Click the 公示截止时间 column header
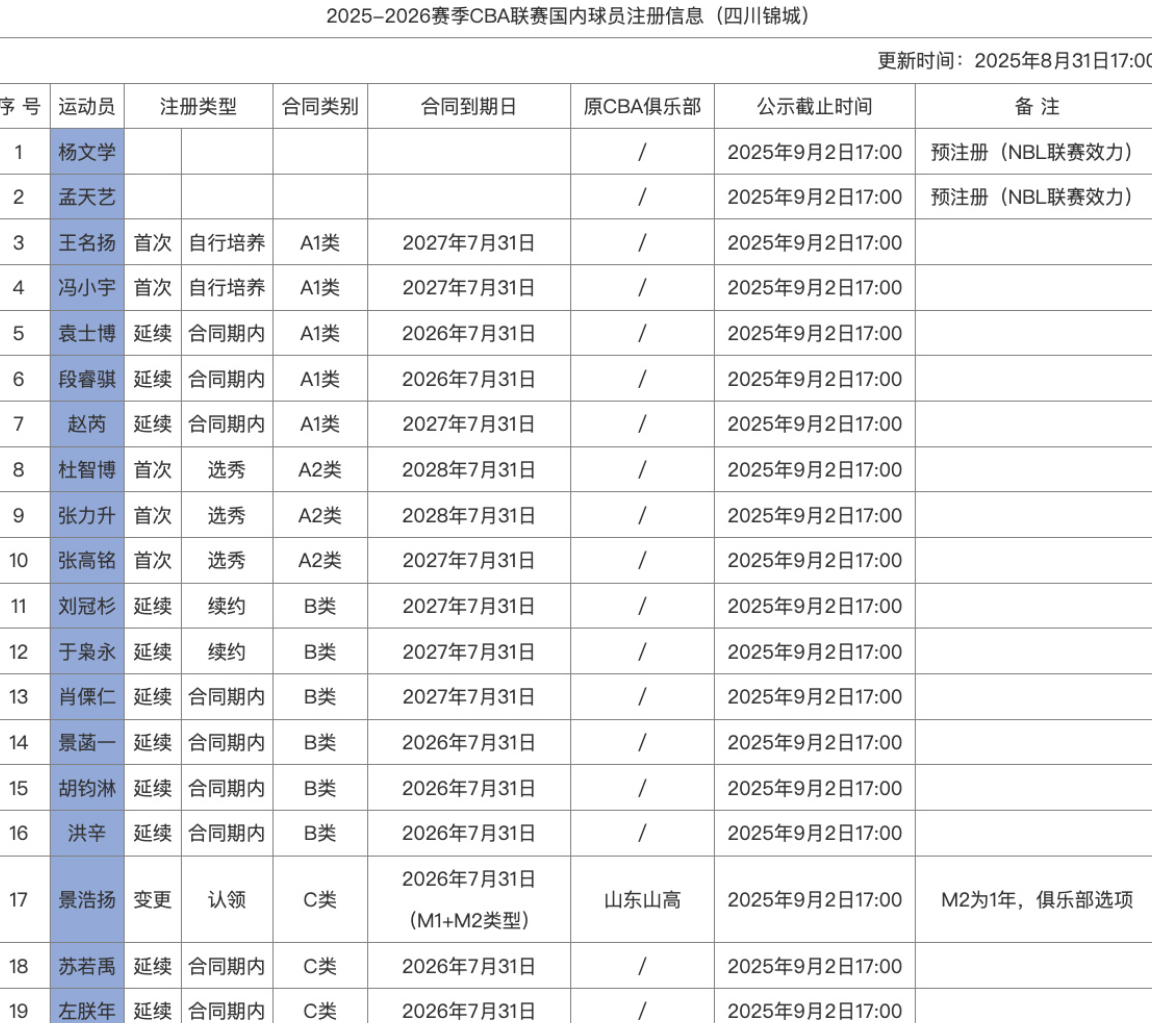The height and width of the screenshot is (1023, 1152). (815, 107)
